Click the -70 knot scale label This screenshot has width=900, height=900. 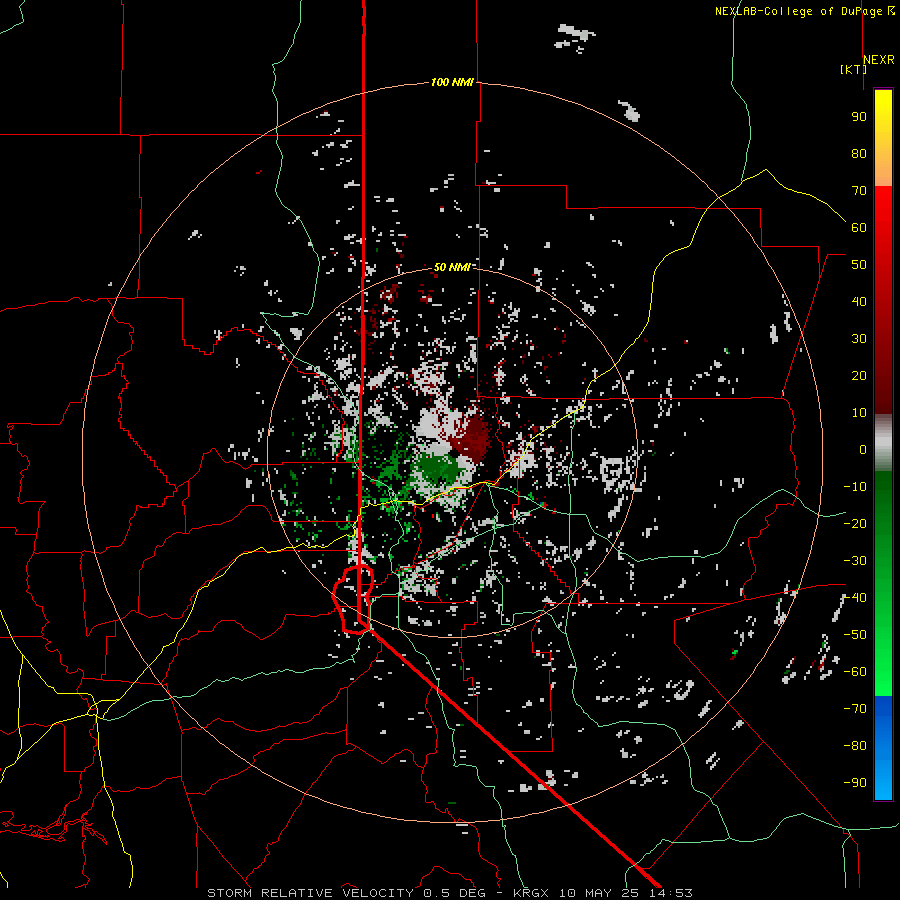pos(855,709)
